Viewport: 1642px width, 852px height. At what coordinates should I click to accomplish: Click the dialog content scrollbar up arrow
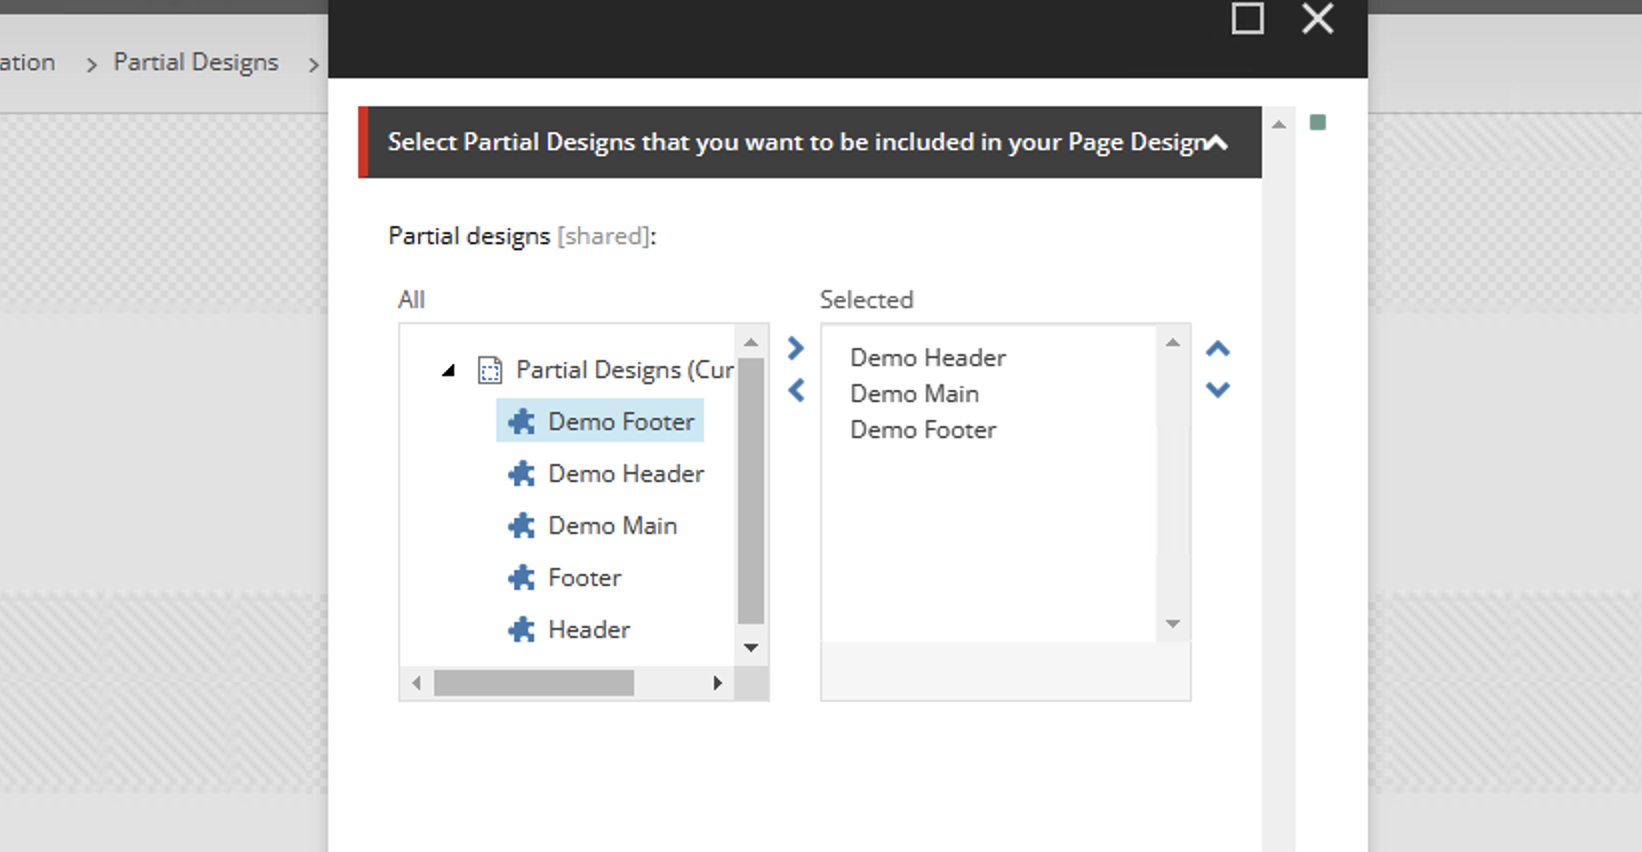click(x=1279, y=124)
